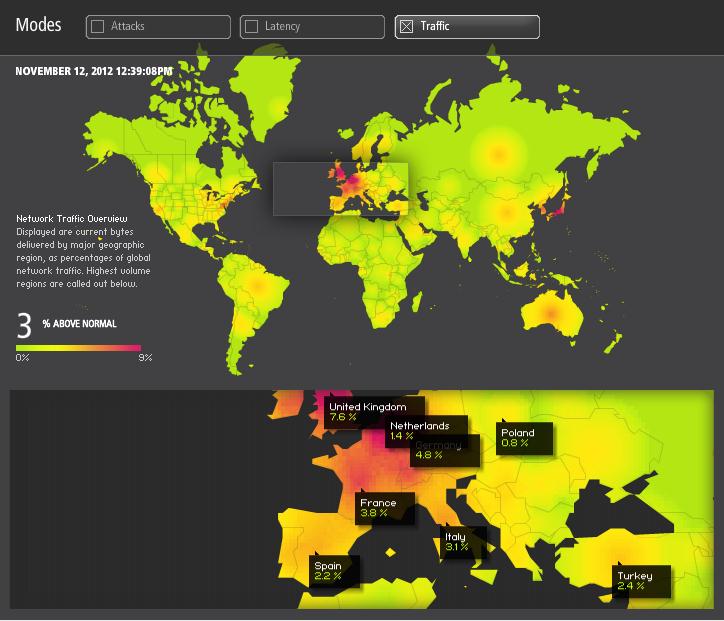Open the Germany 4.8% callout
The height and width of the screenshot is (621, 724).
[x=438, y=451]
